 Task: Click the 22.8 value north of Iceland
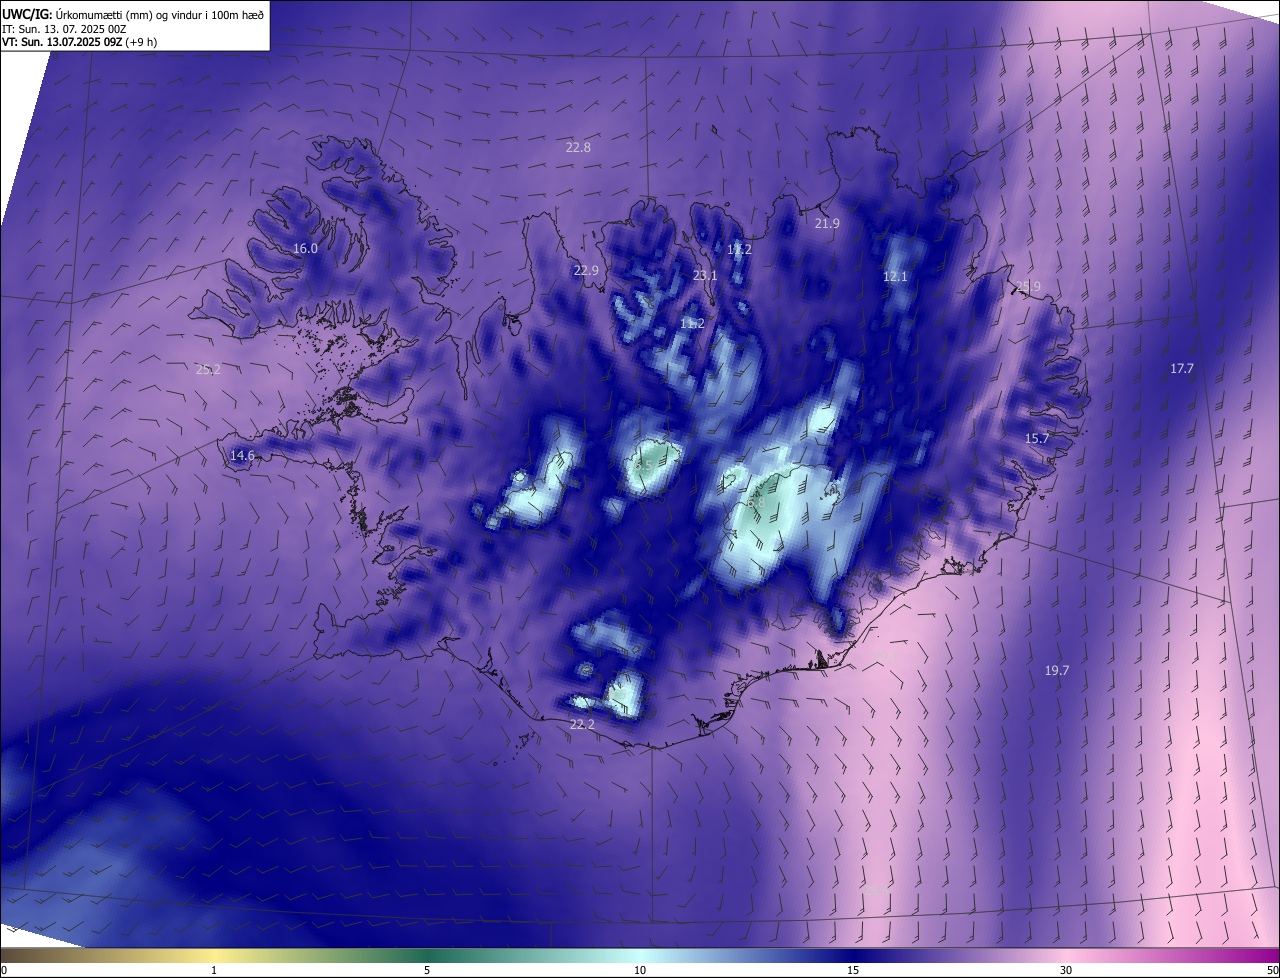pyautogui.click(x=578, y=147)
